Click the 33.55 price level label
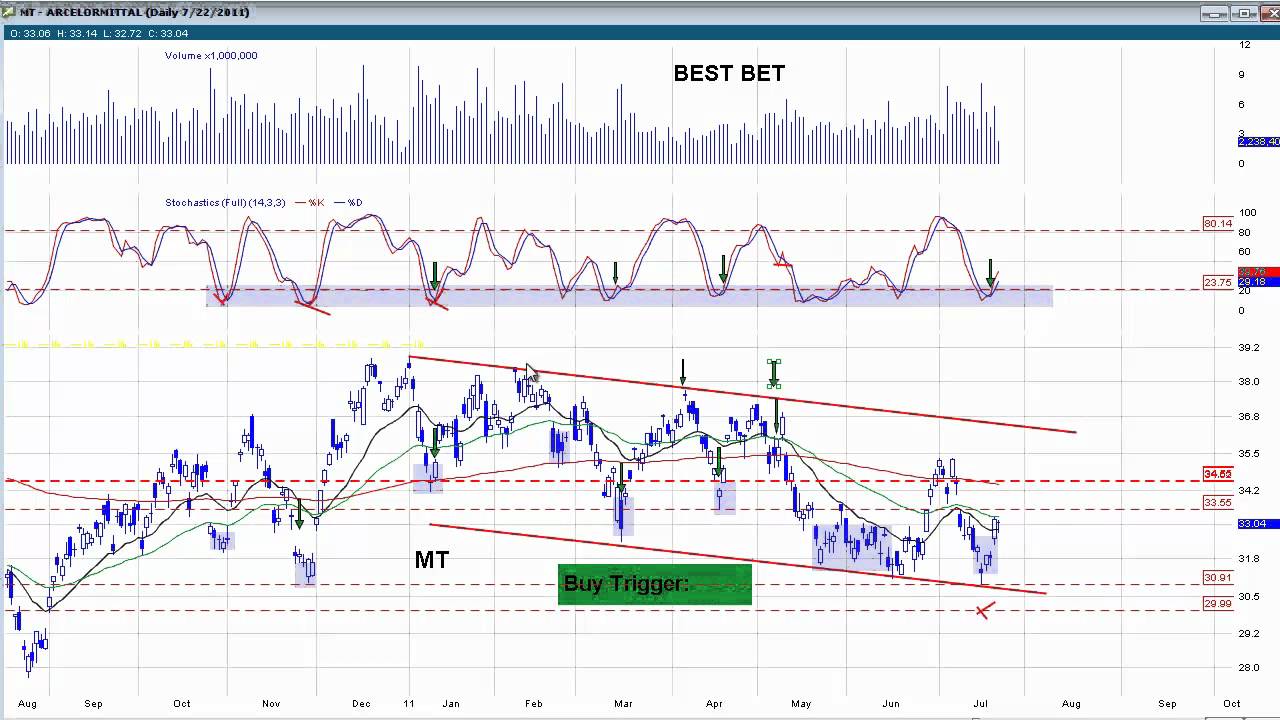Viewport: 1280px width, 720px height. (x=1218, y=503)
